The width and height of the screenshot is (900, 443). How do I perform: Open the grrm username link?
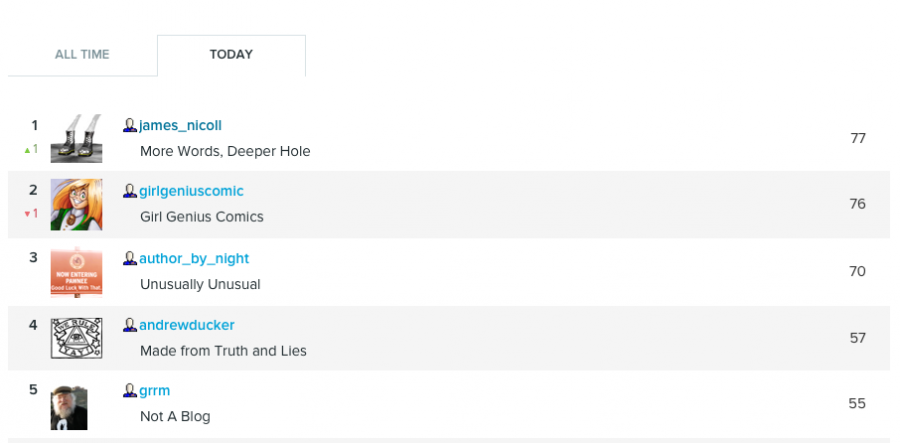154,391
